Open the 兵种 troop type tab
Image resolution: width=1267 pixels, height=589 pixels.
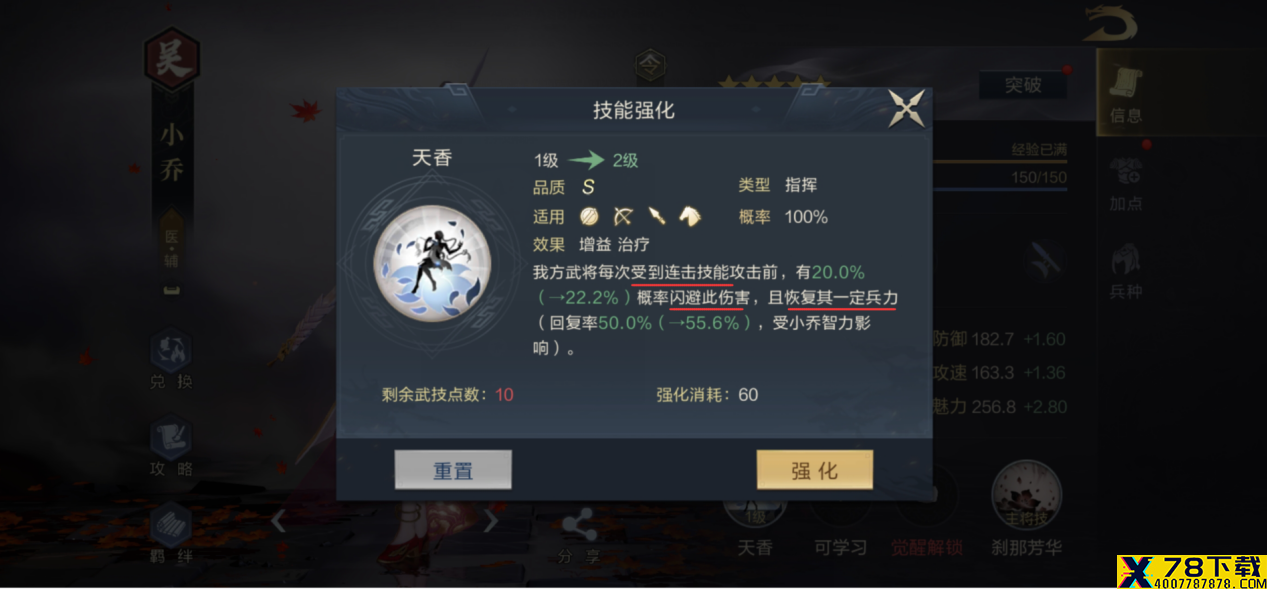[x=1126, y=271]
